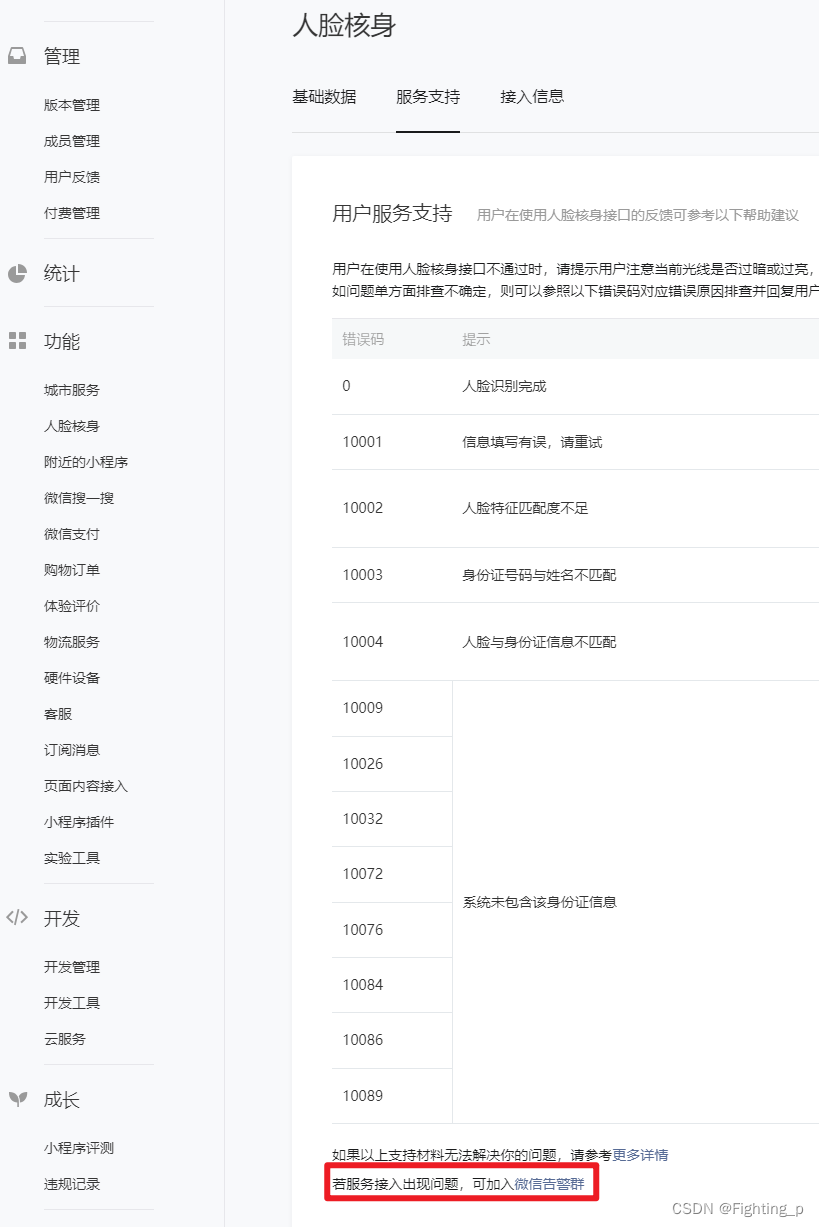This screenshot has height=1227, width=819.
Task: Open 版本管理 in the sidebar
Action: click(x=72, y=105)
